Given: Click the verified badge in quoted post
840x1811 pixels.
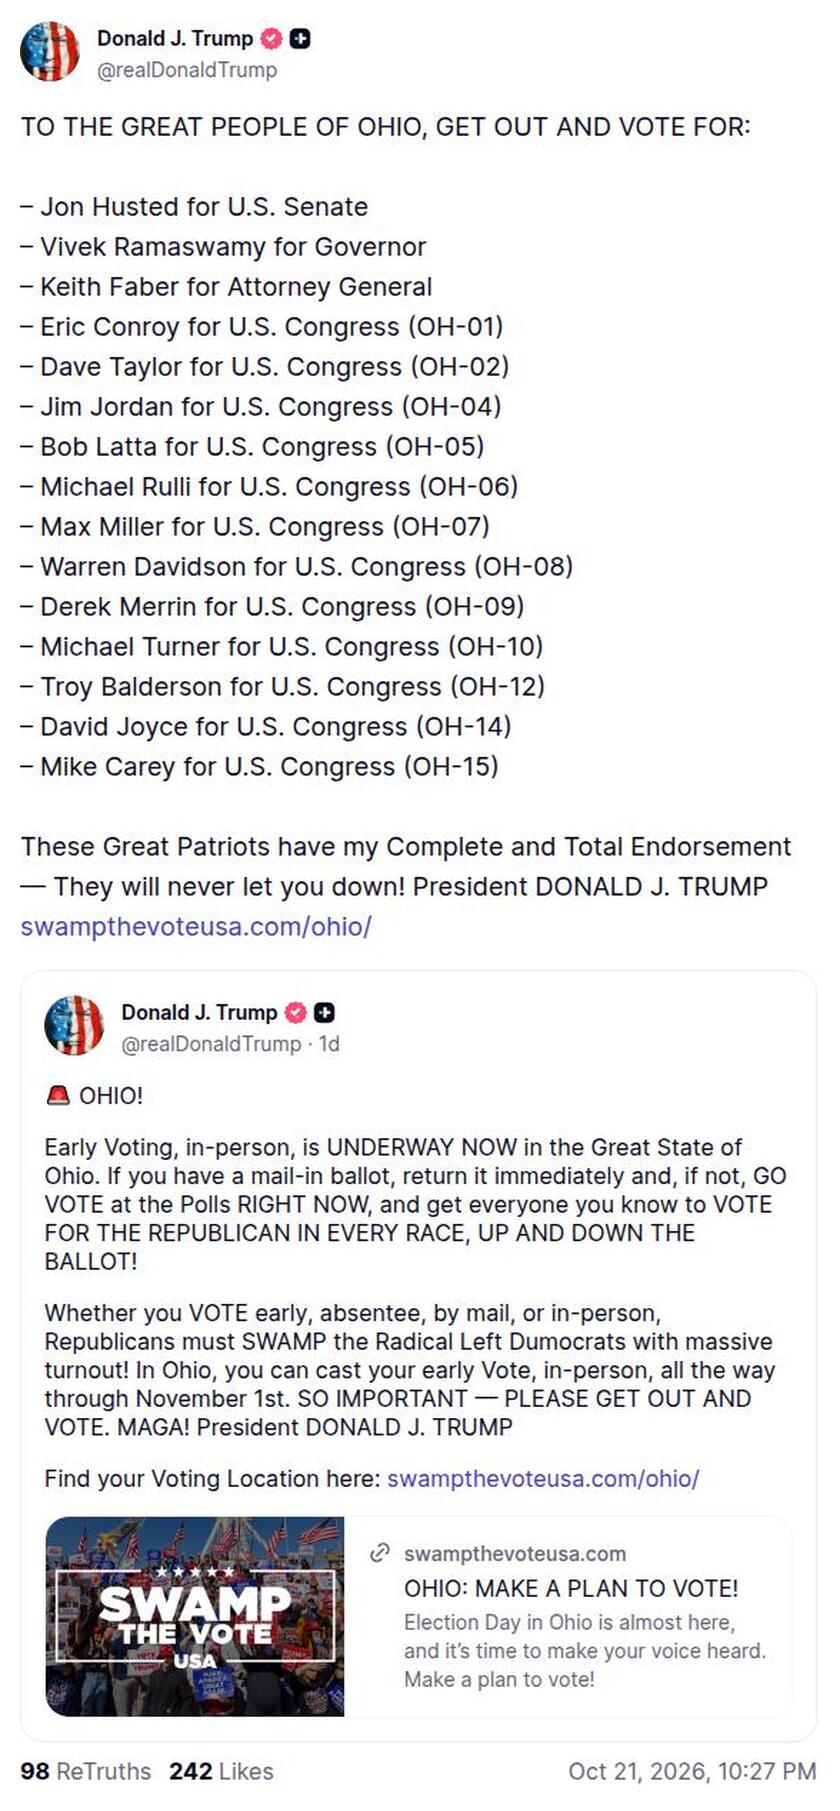Looking at the screenshot, I should [x=296, y=1012].
